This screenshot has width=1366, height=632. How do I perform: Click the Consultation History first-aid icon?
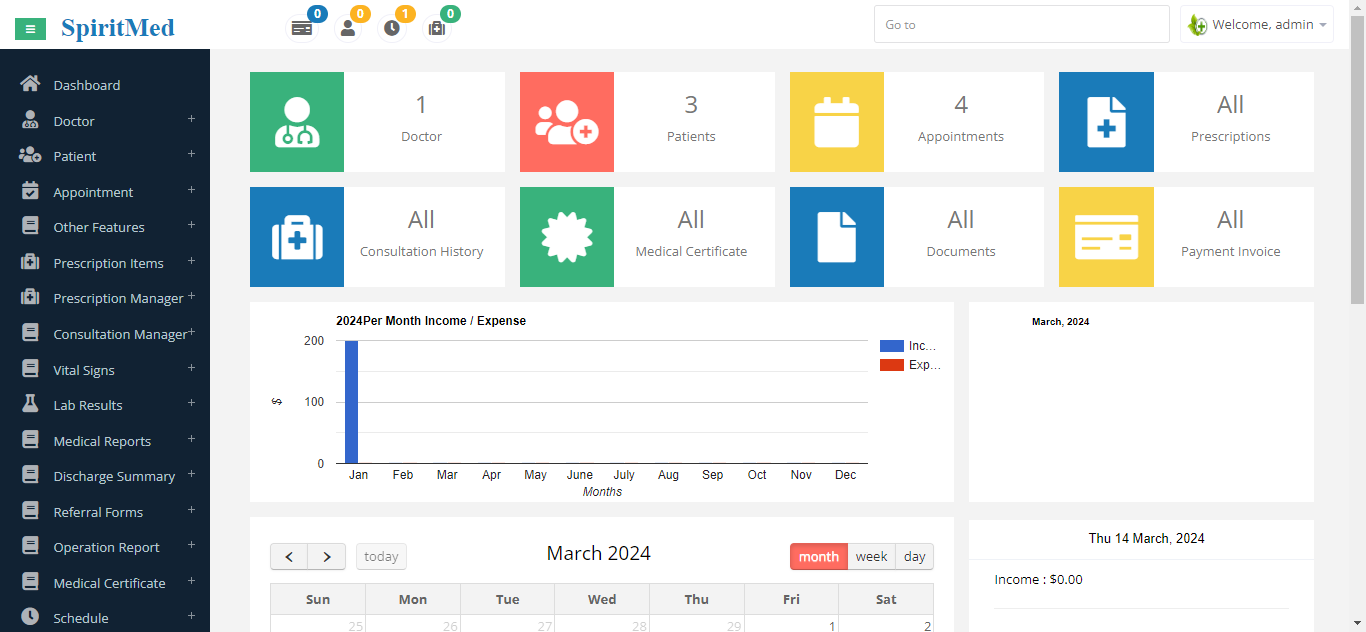click(297, 237)
